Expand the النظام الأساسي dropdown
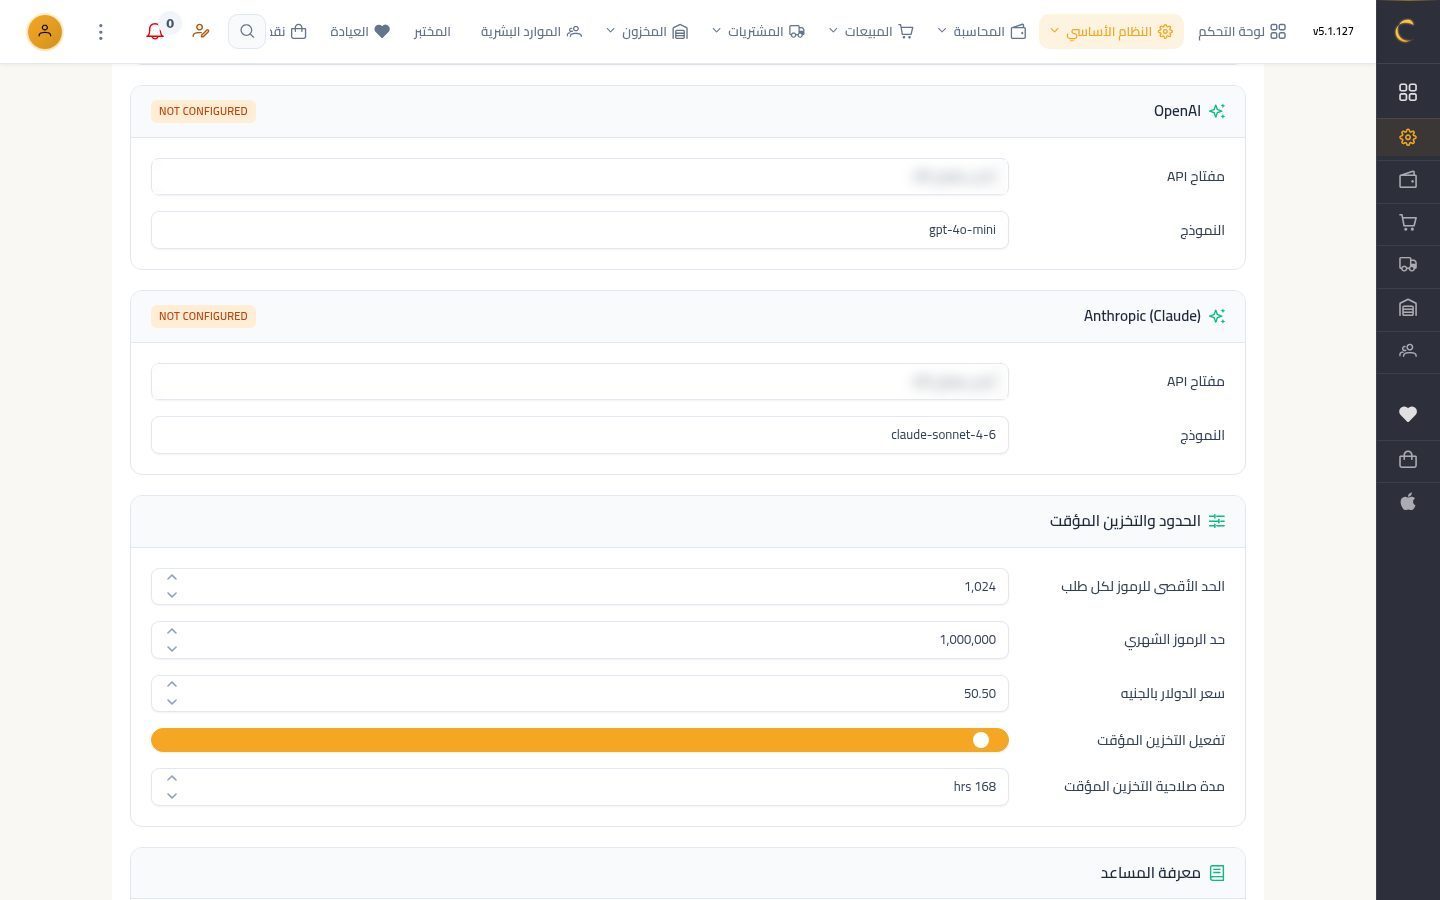The height and width of the screenshot is (900, 1440). click(1111, 32)
